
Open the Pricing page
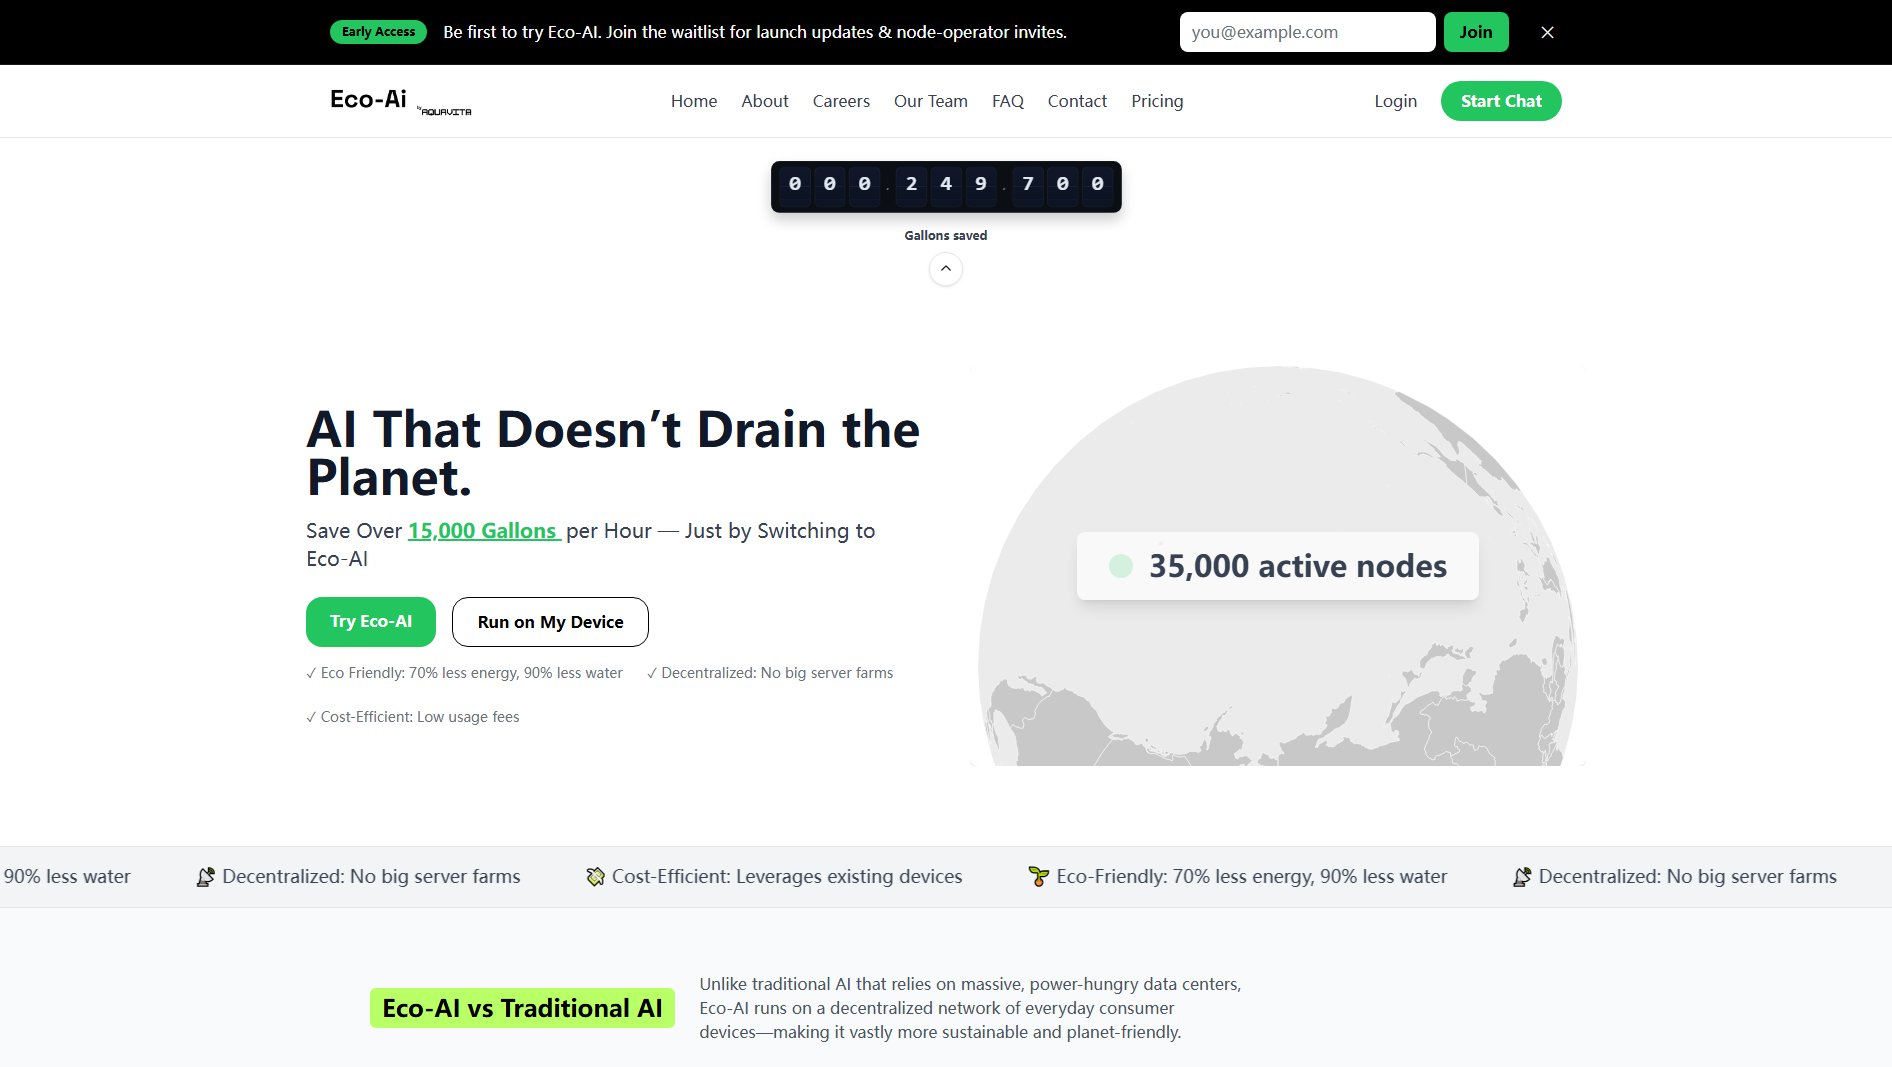click(1156, 101)
